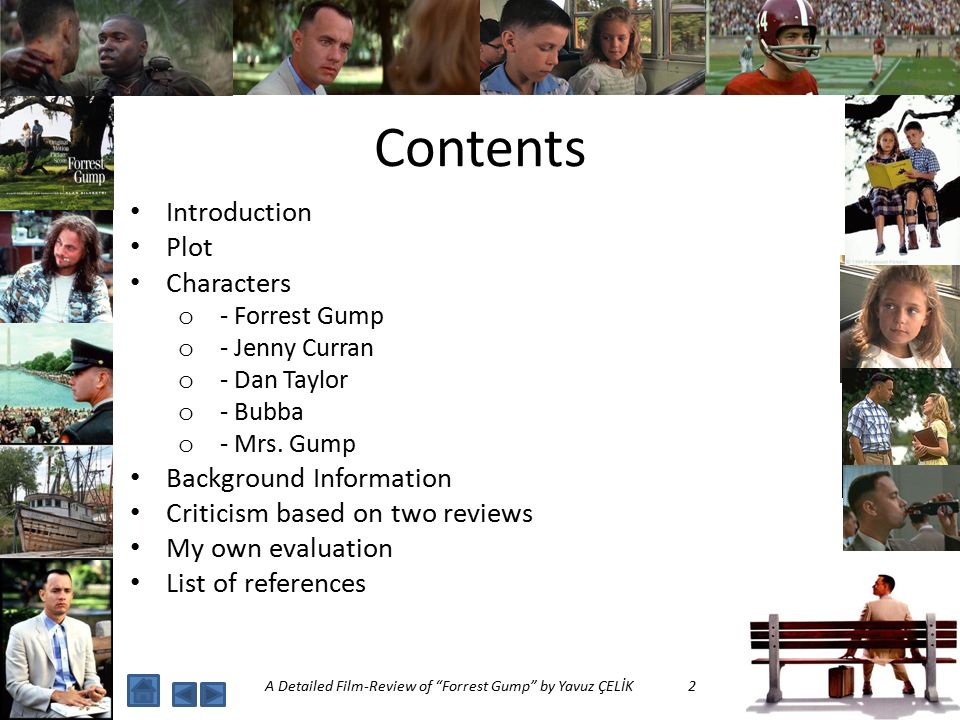Click the long-haired man photo
Image resolution: width=960 pixels, height=720 pixels.
[56, 266]
